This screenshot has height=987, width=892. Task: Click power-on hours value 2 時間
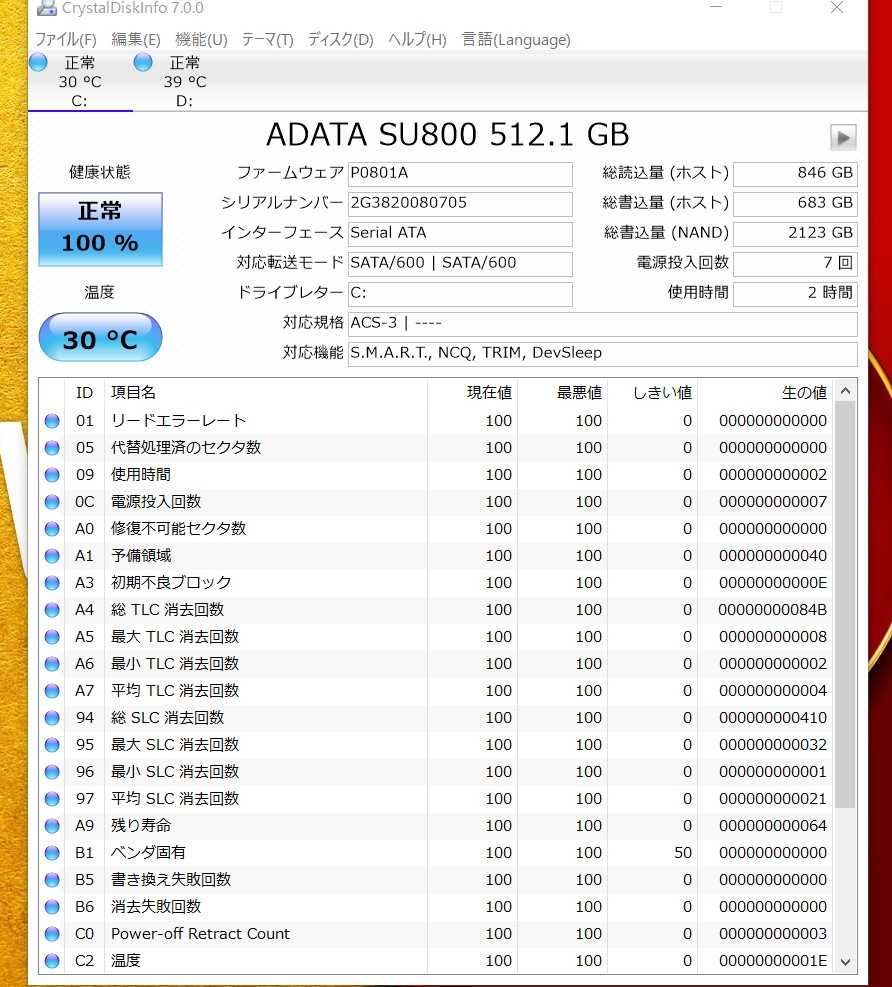(x=795, y=293)
